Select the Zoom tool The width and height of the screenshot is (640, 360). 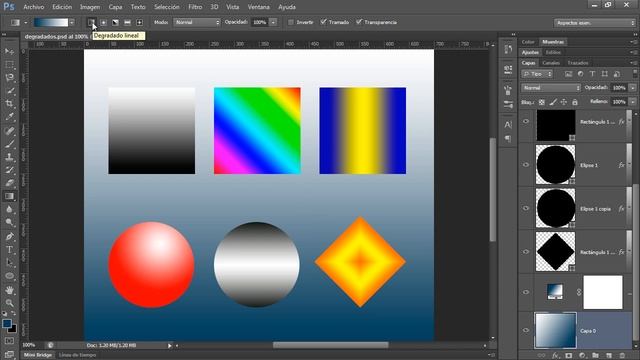(x=9, y=303)
